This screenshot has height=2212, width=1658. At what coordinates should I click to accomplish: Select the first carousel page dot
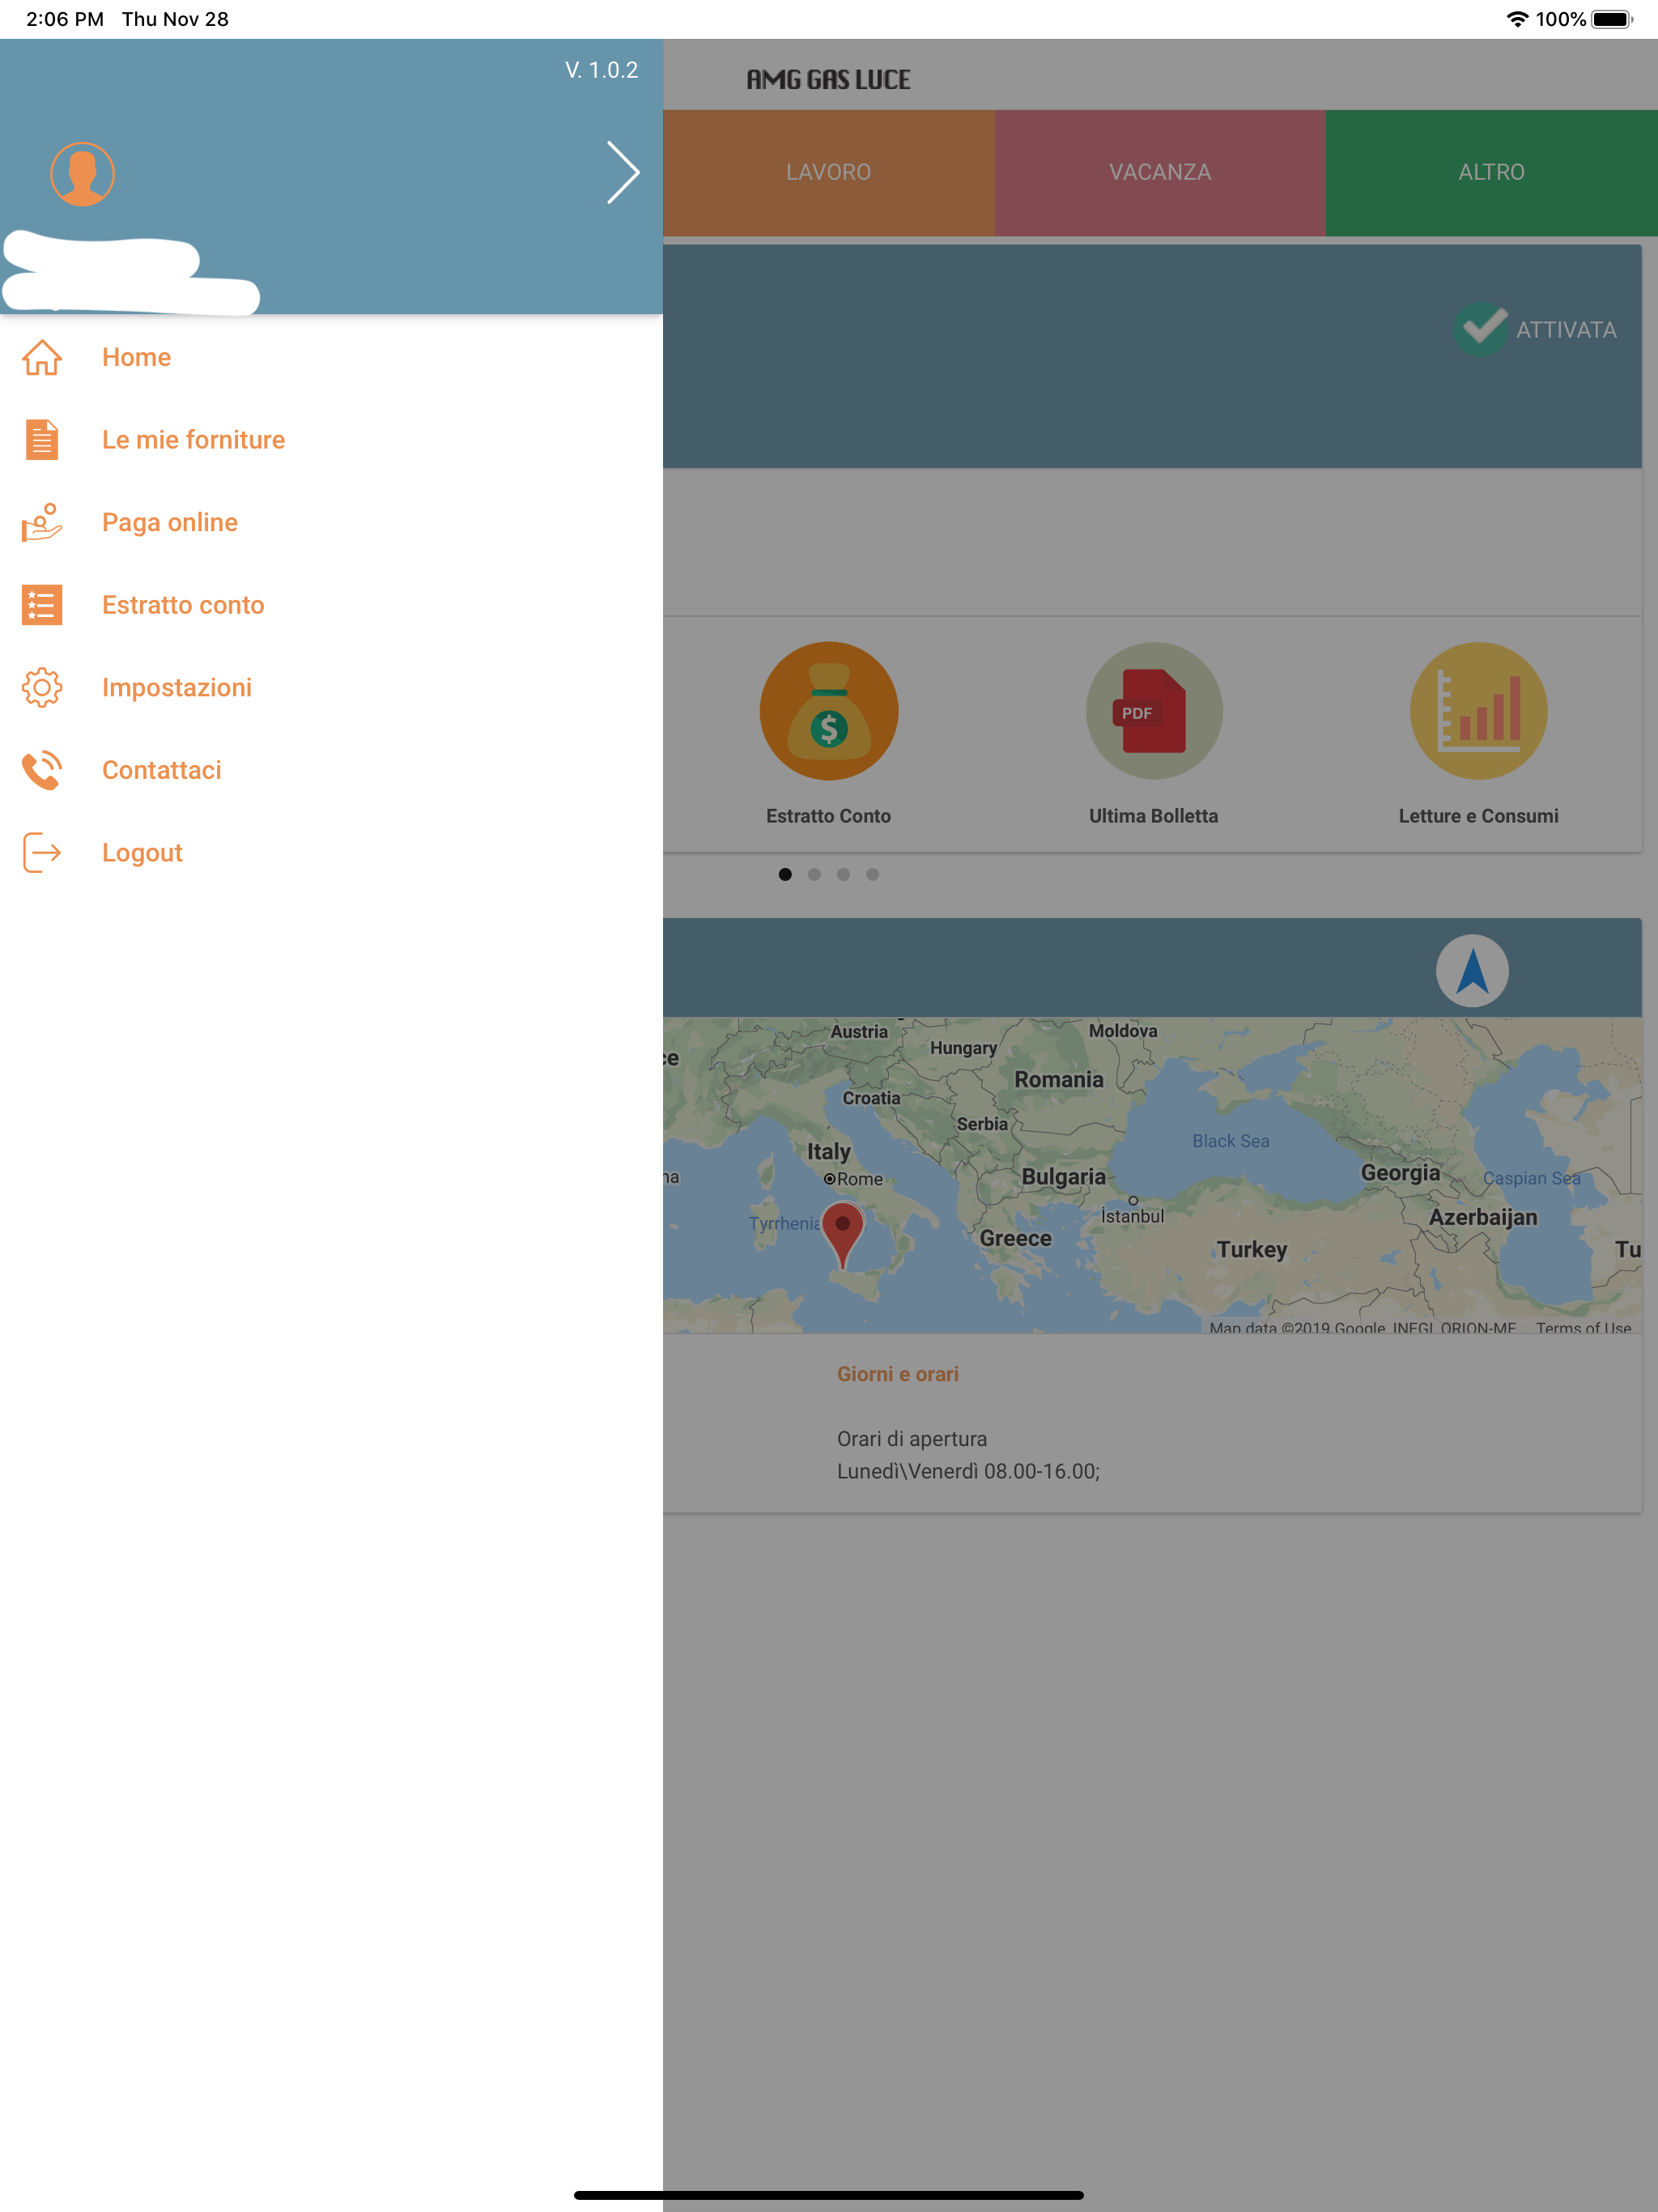click(x=785, y=874)
